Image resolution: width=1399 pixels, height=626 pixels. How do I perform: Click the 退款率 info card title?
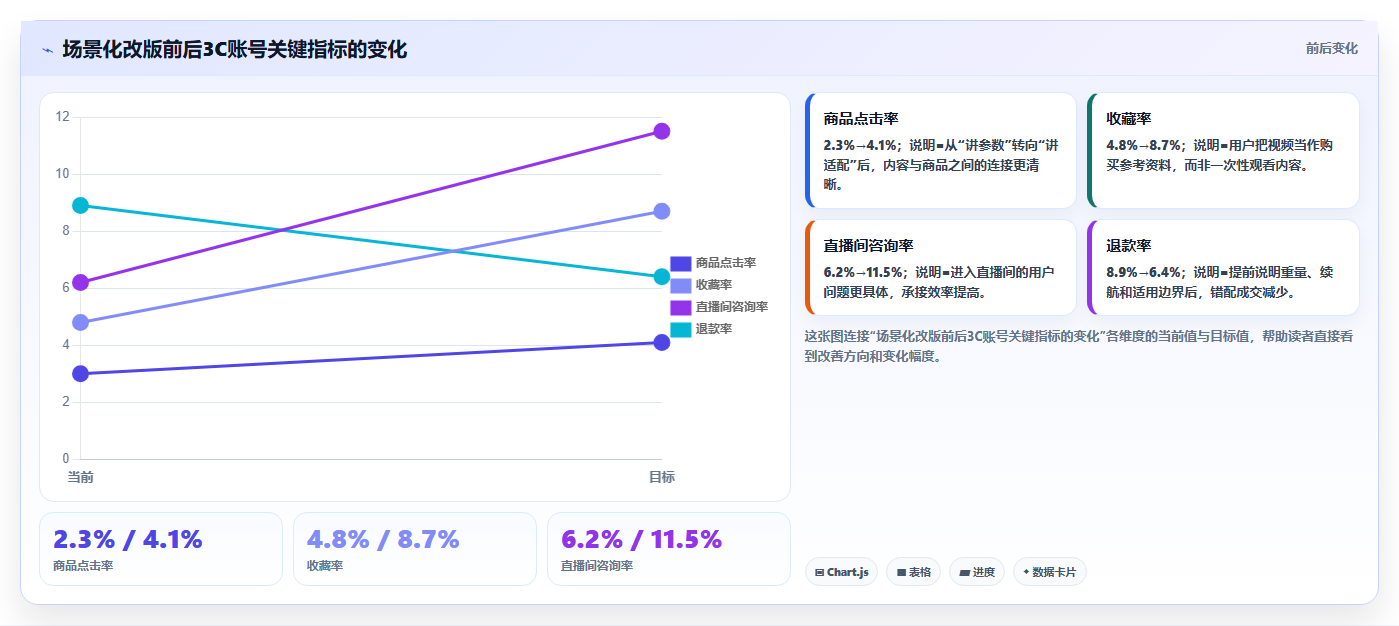click(1128, 245)
